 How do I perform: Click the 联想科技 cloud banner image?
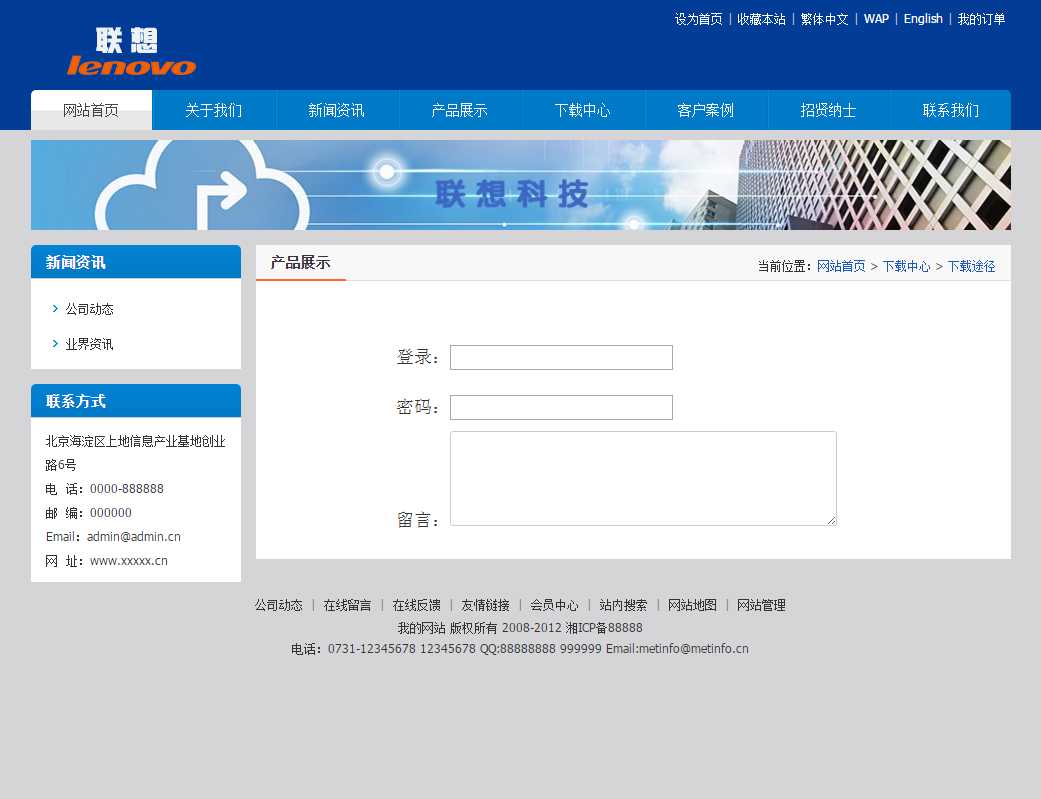[520, 185]
